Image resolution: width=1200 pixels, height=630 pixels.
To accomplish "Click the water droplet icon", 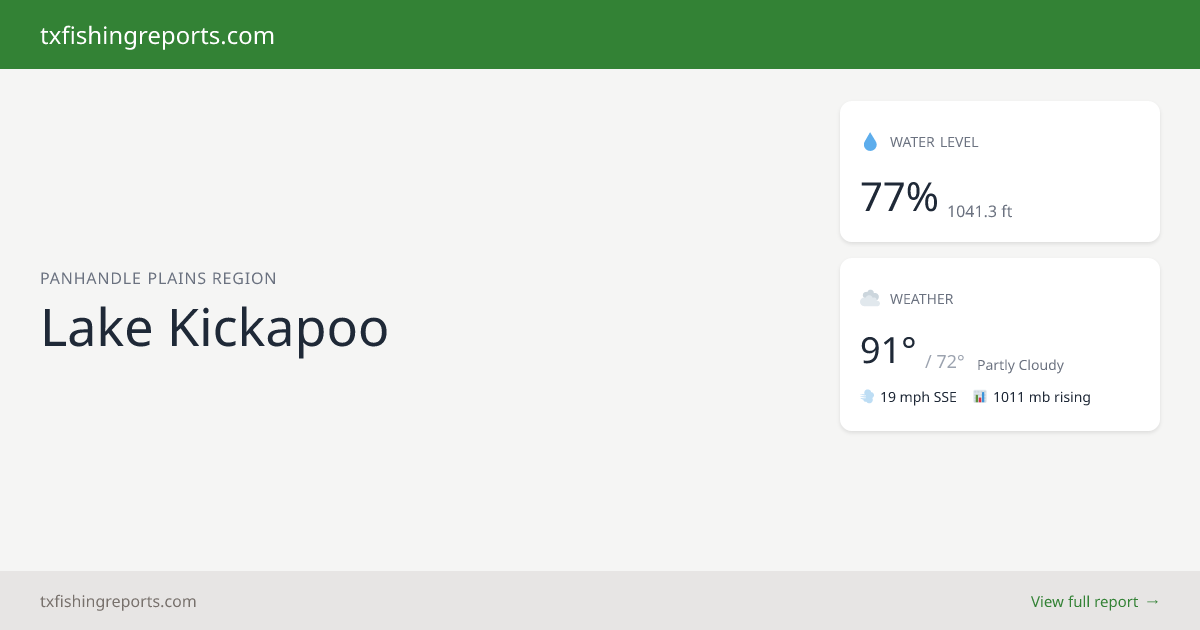I will 869,142.
